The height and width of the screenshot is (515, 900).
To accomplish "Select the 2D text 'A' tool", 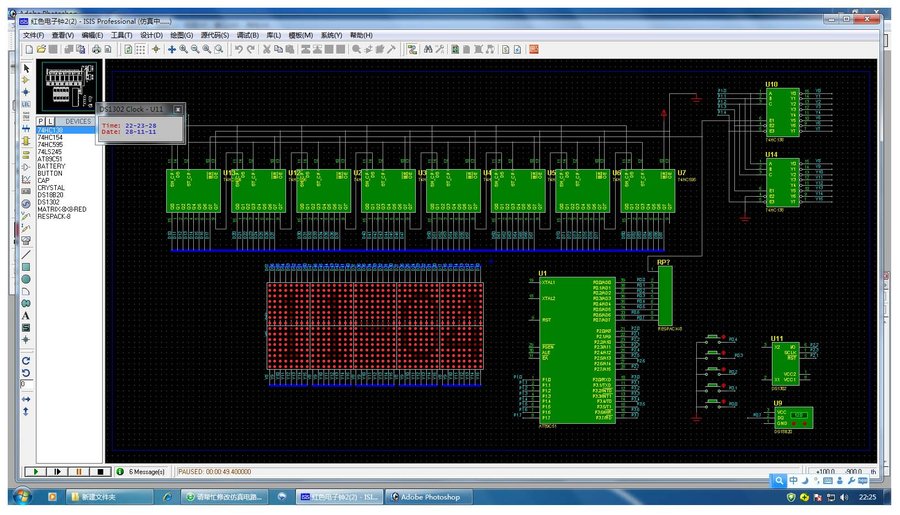I will [26, 315].
